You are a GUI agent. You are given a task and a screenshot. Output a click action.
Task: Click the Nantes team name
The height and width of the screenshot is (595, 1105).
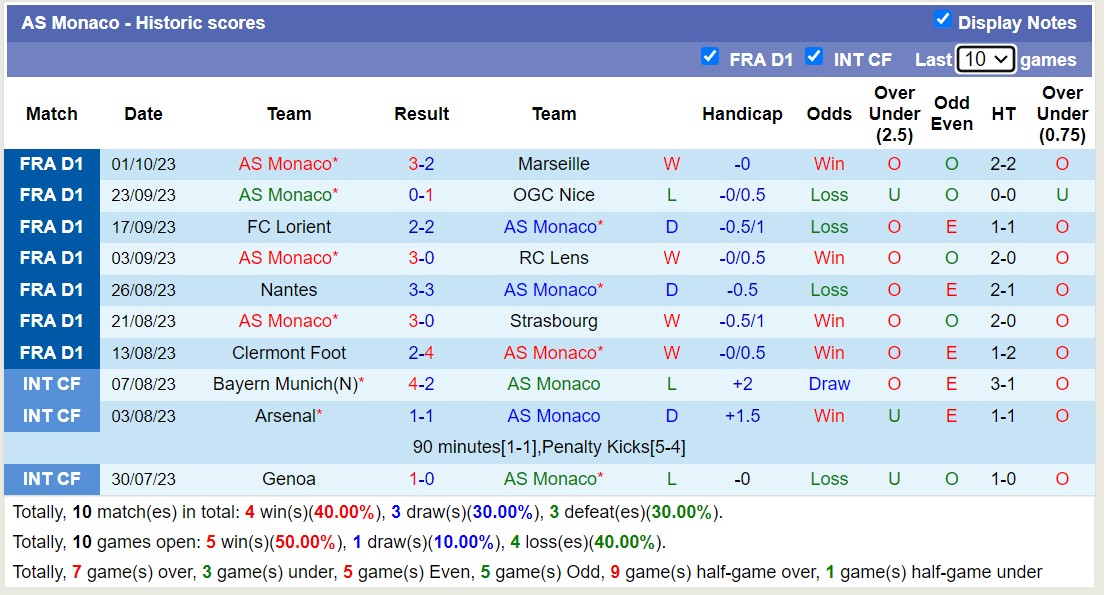[289, 290]
